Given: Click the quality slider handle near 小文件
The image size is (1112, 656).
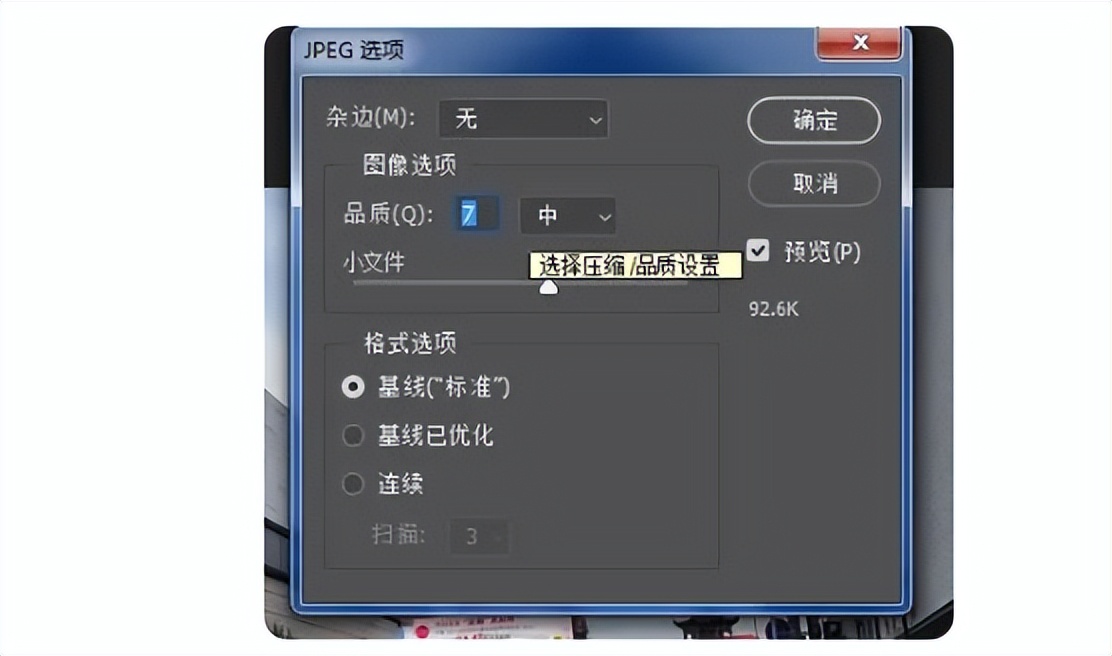Looking at the screenshot, I should [x=549, y=286].
